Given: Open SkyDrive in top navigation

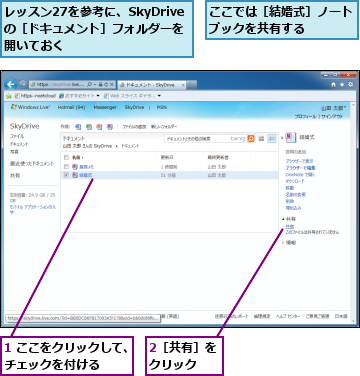Looking at the screenshot, I should (134, 107).
